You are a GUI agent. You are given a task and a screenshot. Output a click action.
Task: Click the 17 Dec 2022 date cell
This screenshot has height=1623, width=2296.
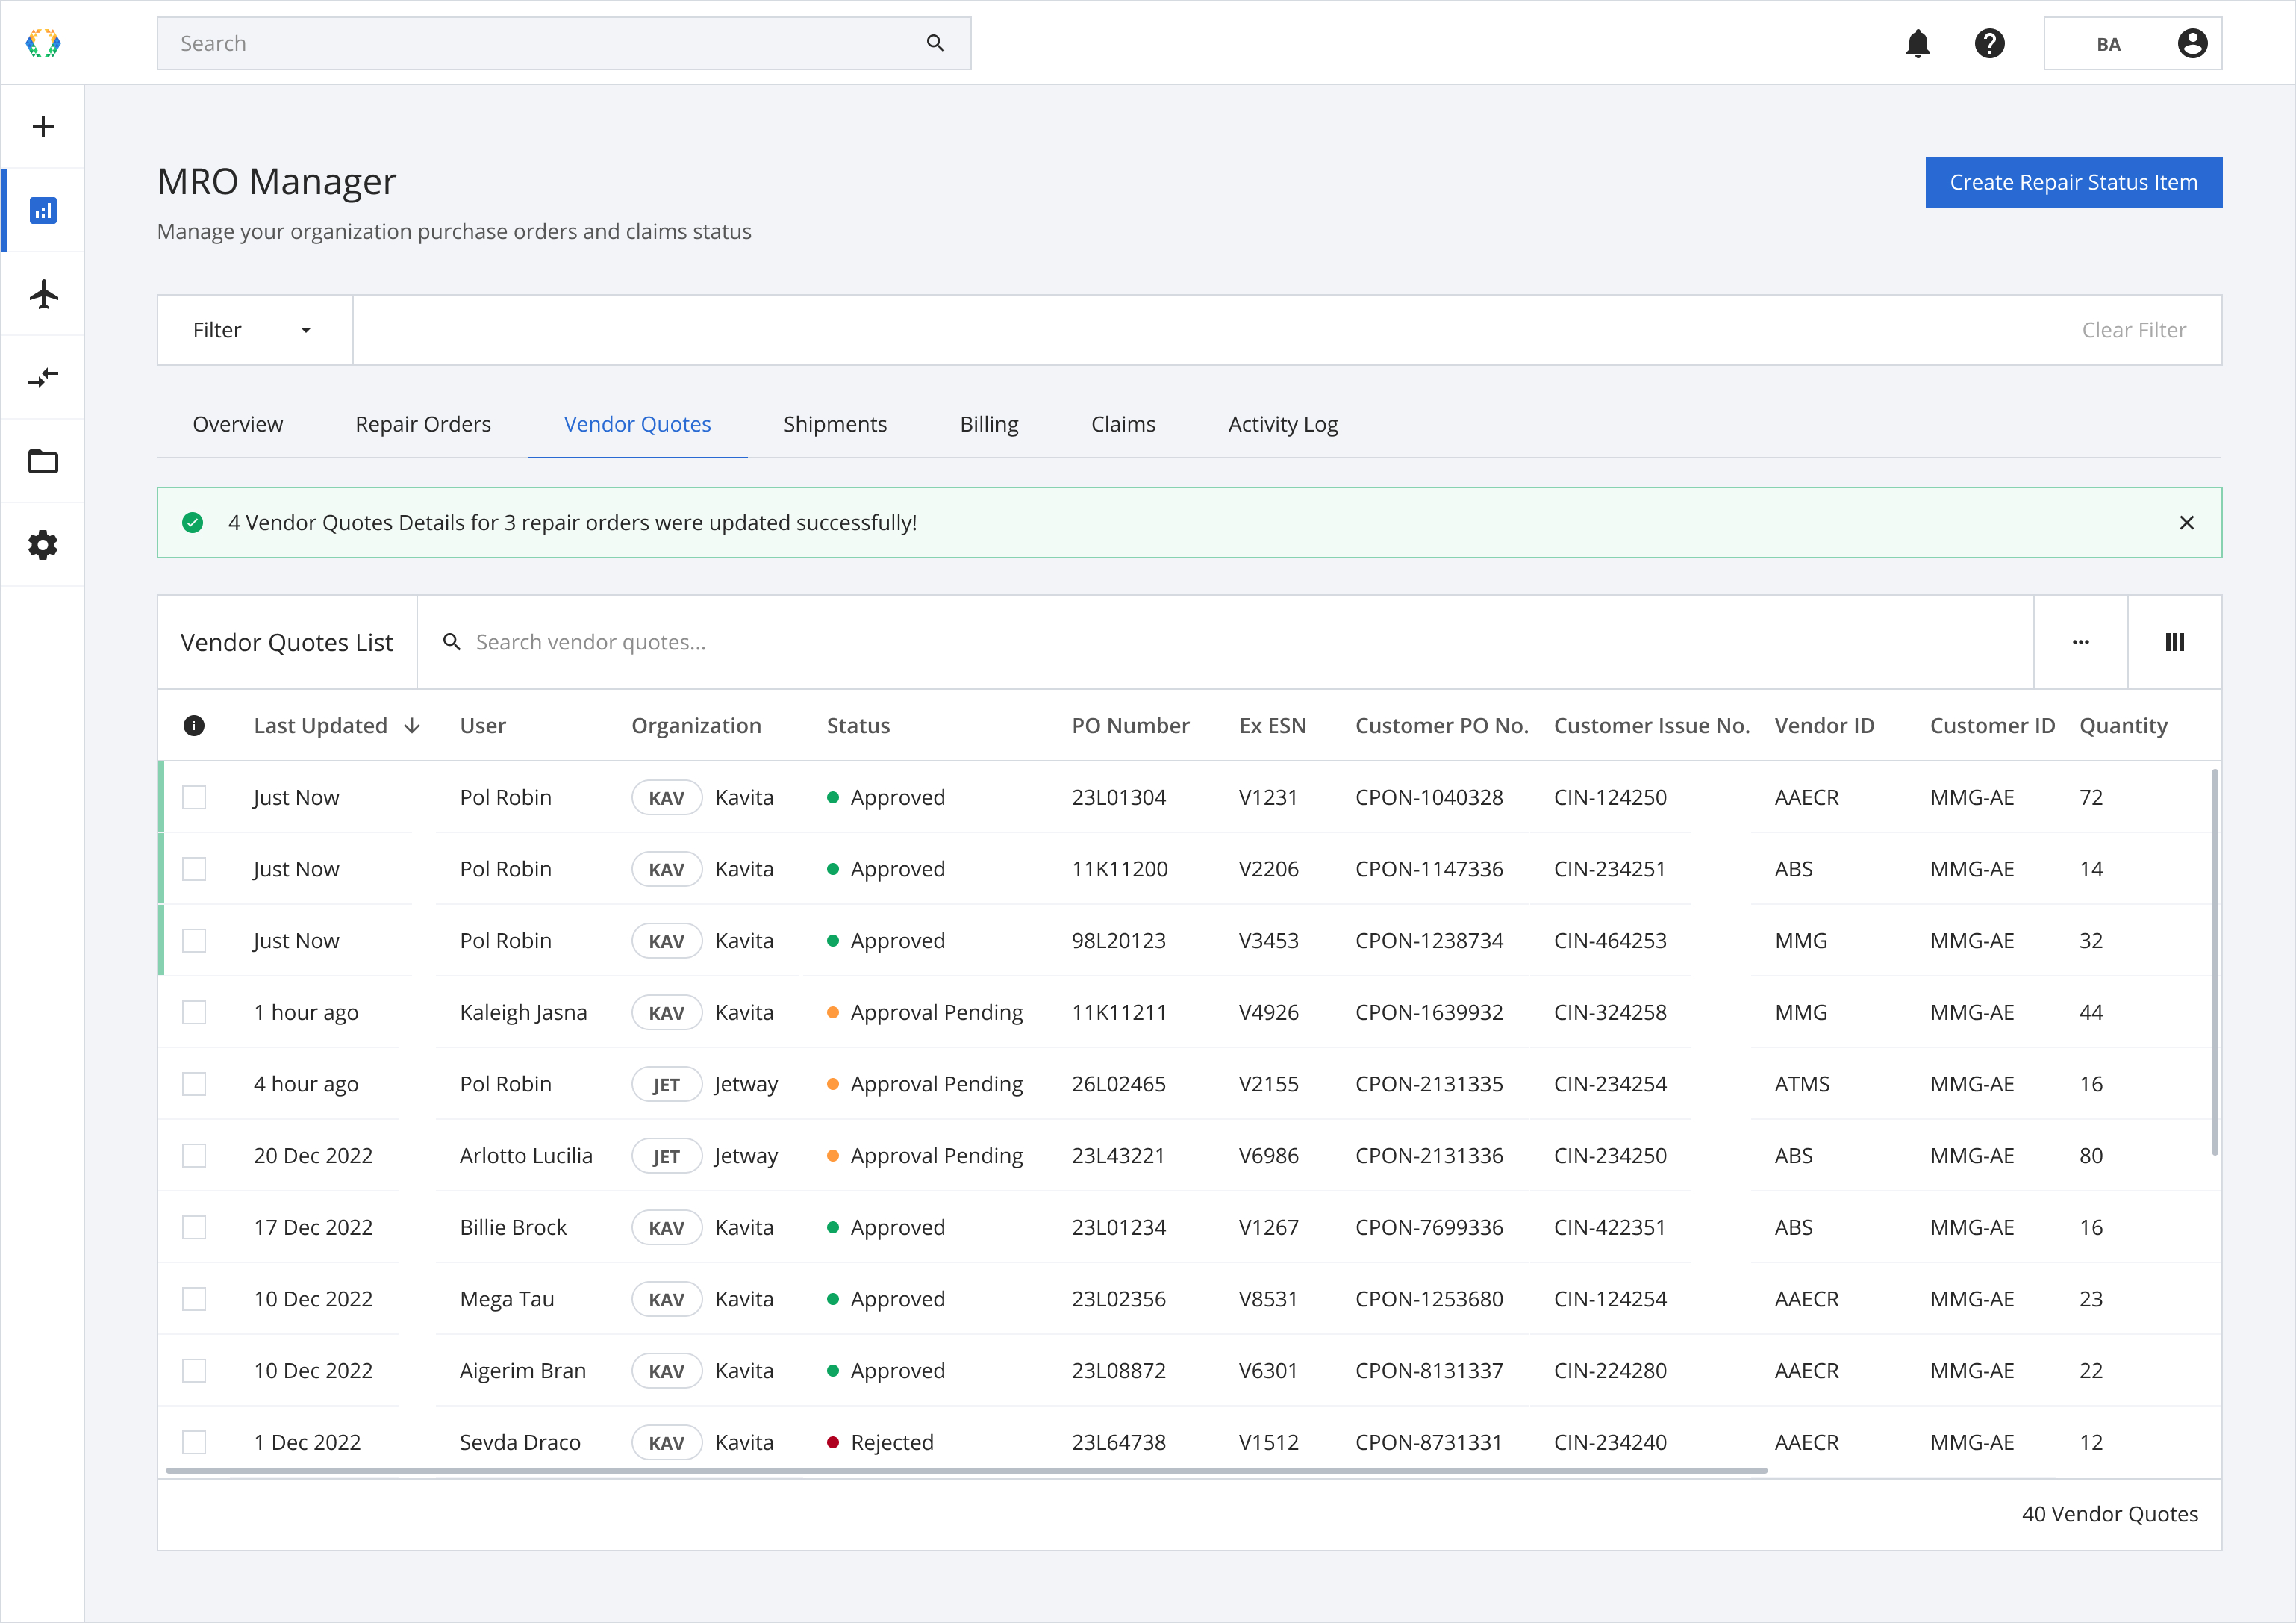coord(313,1227)
